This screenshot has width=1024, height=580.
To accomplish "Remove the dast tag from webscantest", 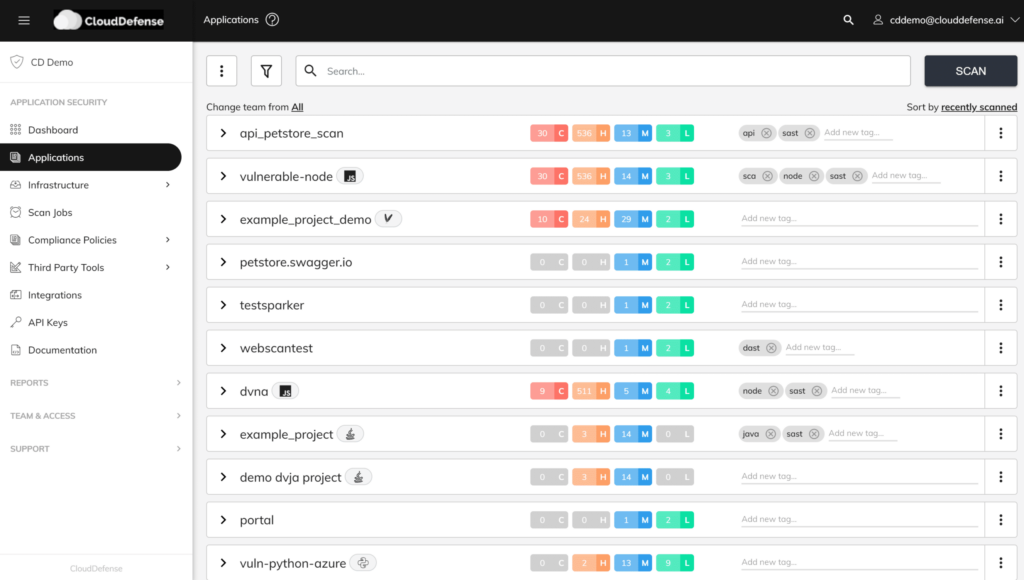I will tap(771, 348).
